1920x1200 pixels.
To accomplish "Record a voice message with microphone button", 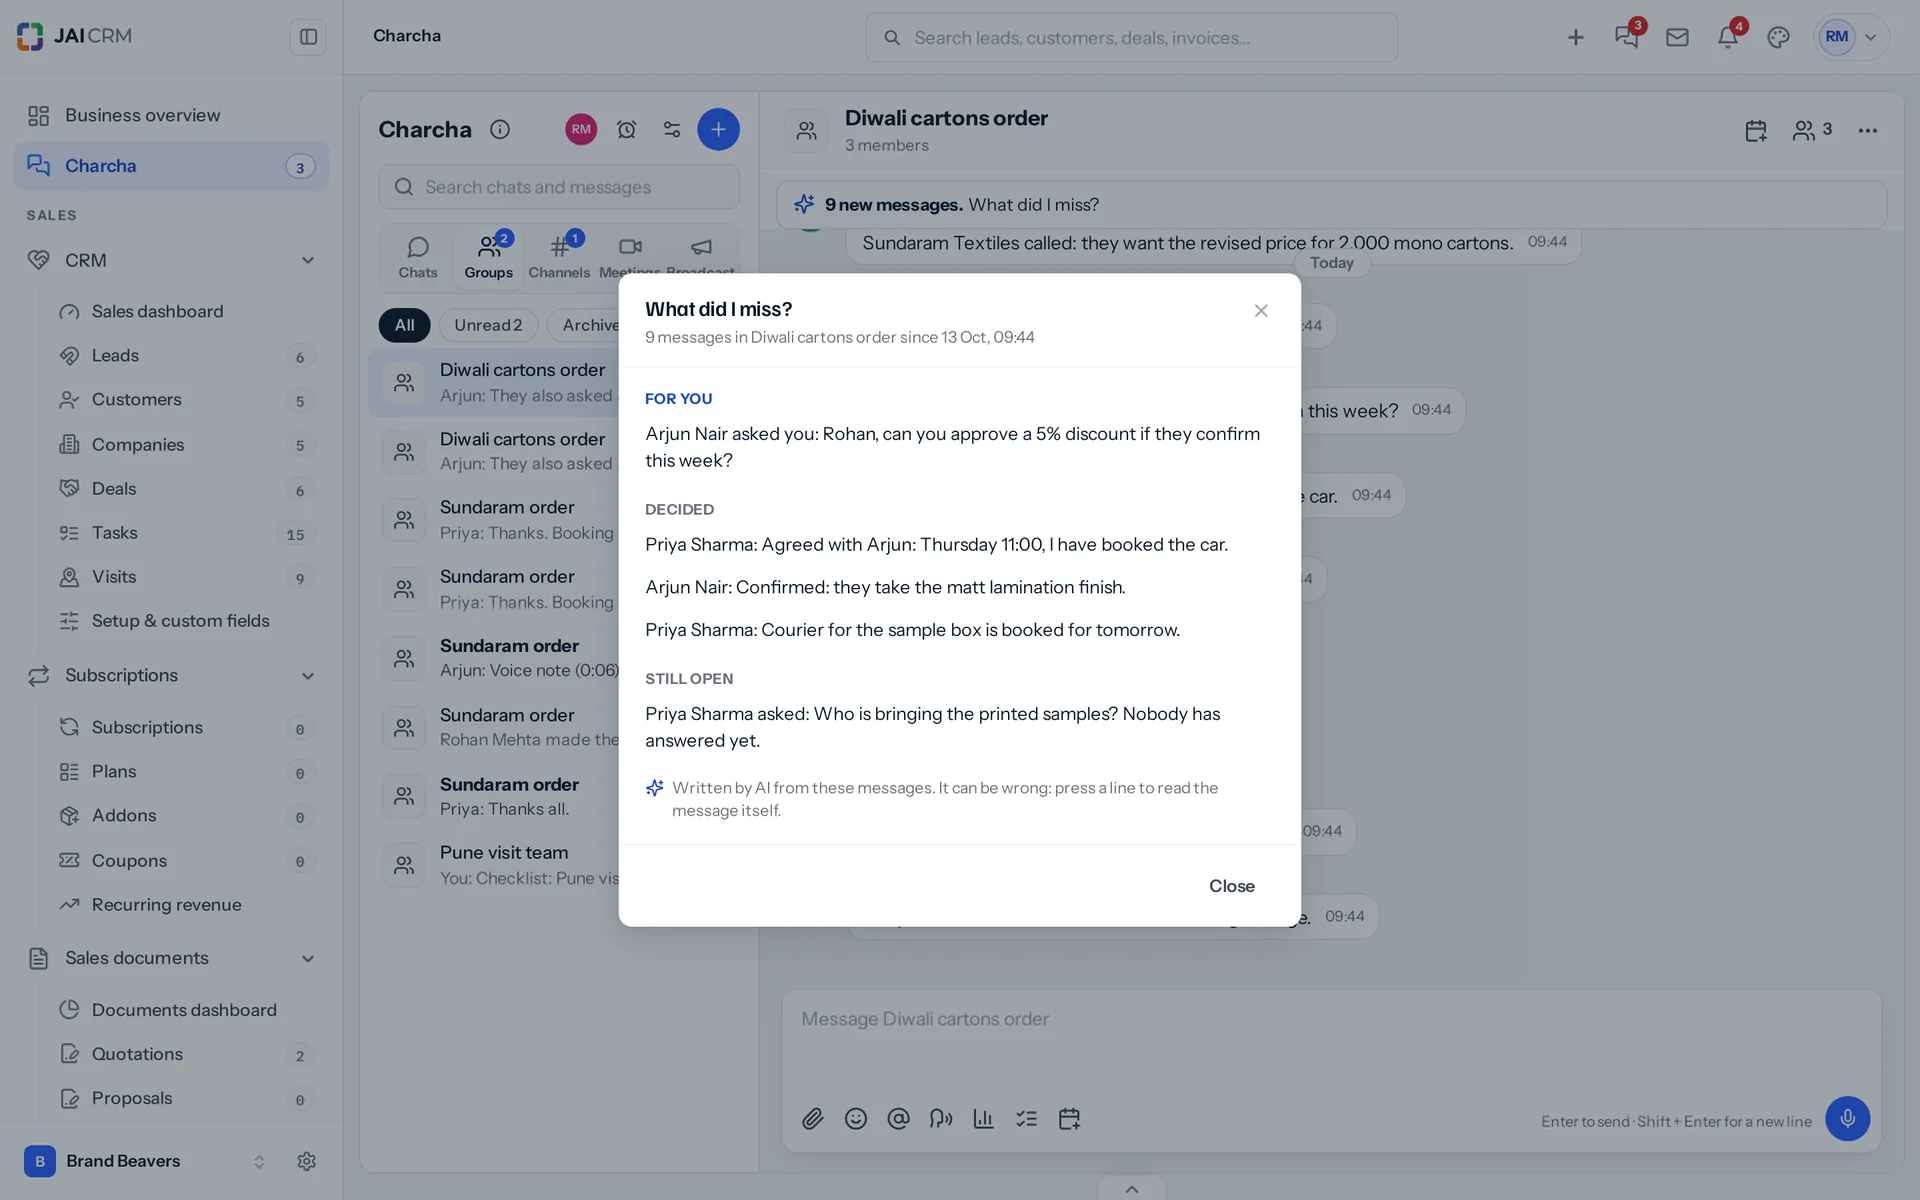I will (1847, 1119).
